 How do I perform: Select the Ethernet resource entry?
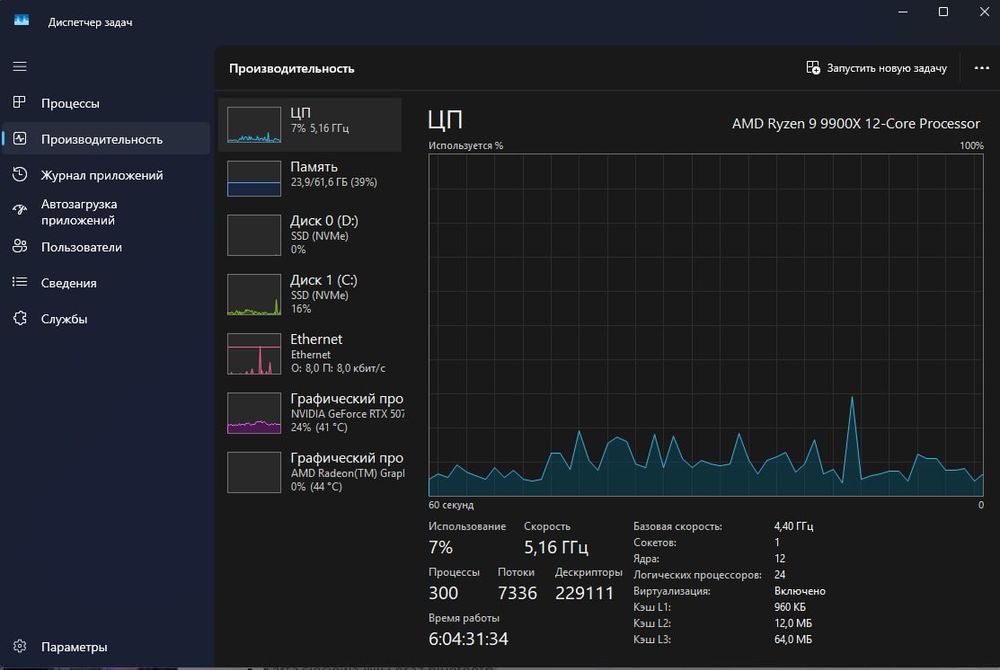coord(310,353)
